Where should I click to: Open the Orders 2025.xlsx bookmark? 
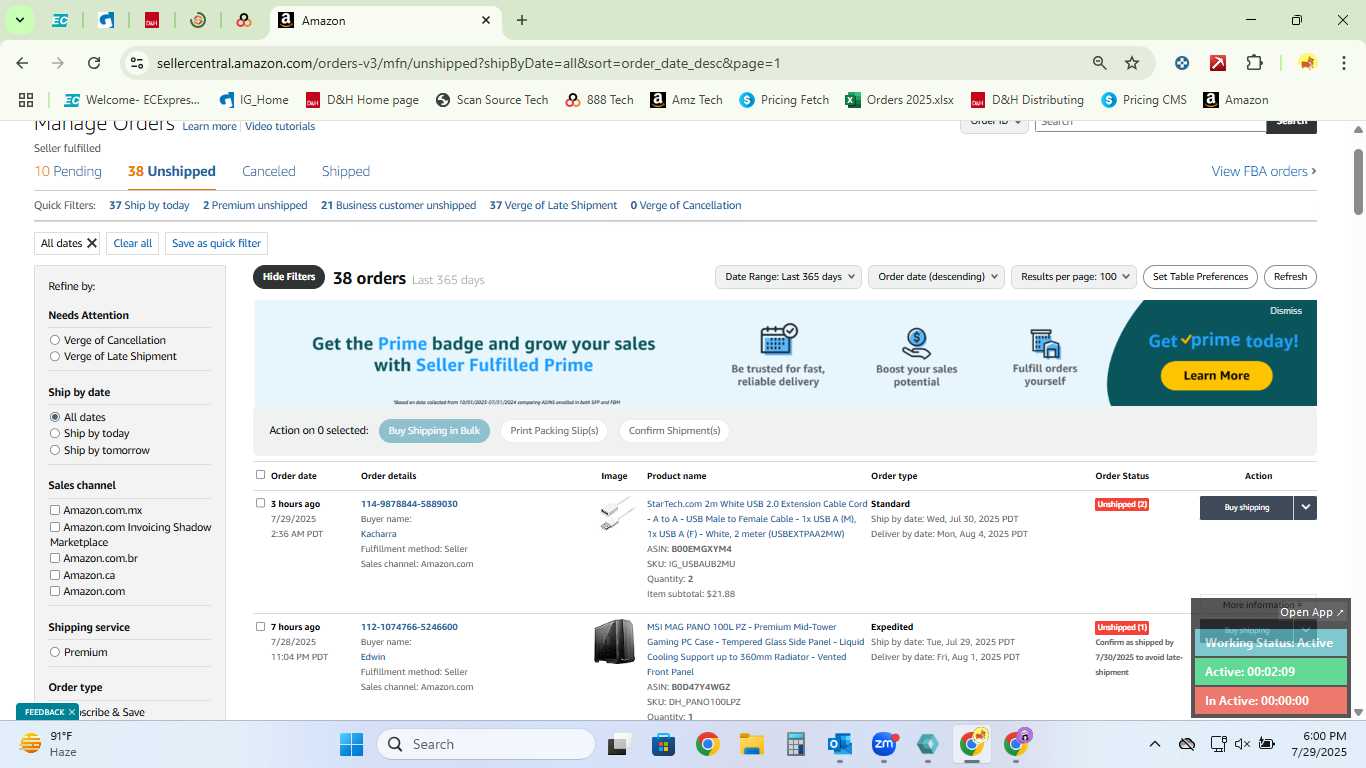[899, 100]
